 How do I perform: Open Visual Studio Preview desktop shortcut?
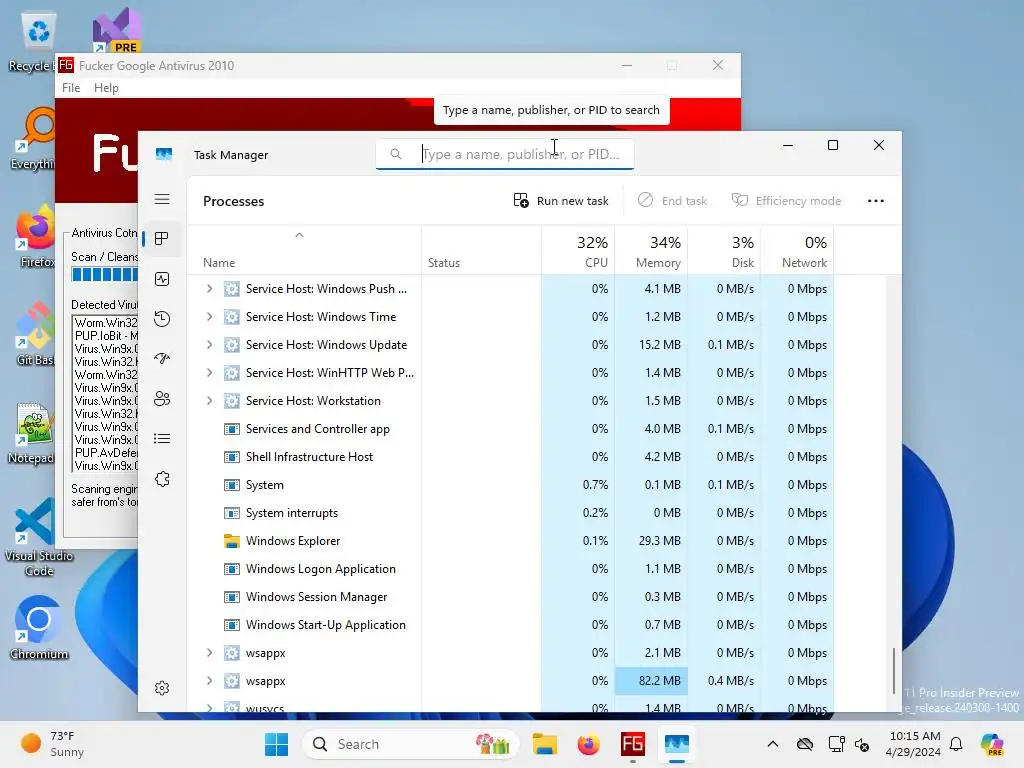116,30
